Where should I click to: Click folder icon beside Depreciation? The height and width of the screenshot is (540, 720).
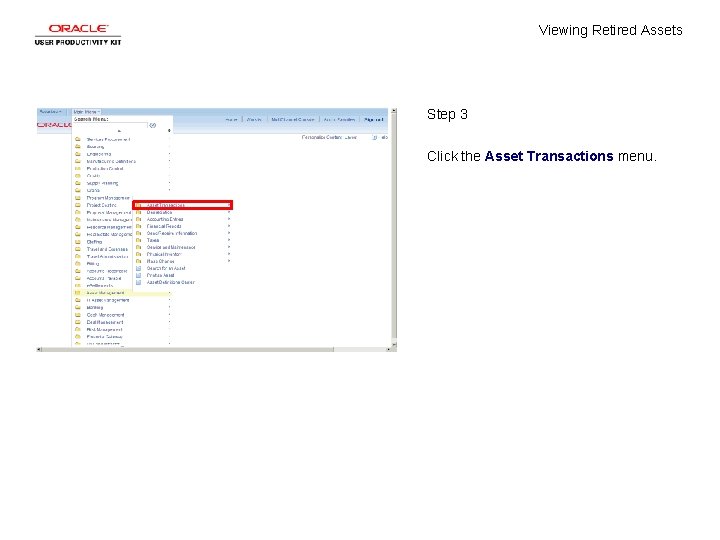pos(138,213)
